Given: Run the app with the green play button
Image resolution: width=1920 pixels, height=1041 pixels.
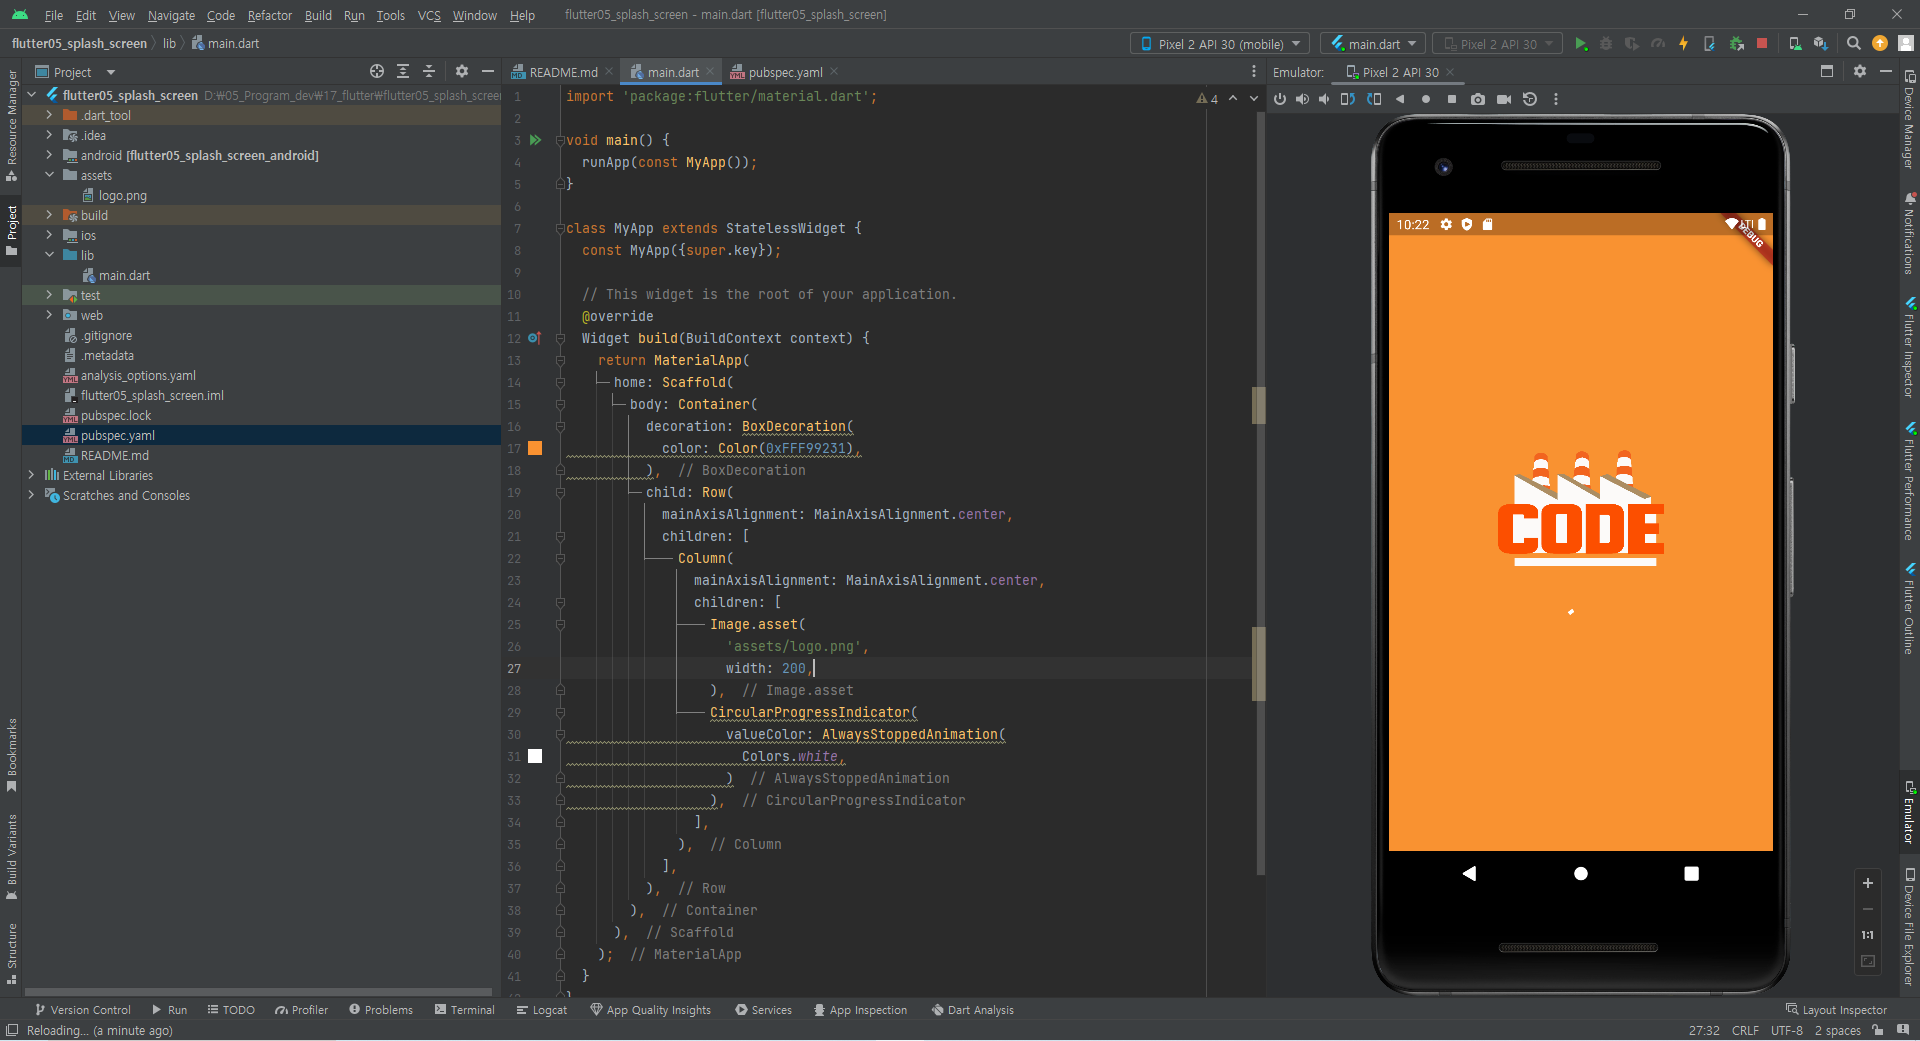Looking at the screenshot, I should [1581, 44].
